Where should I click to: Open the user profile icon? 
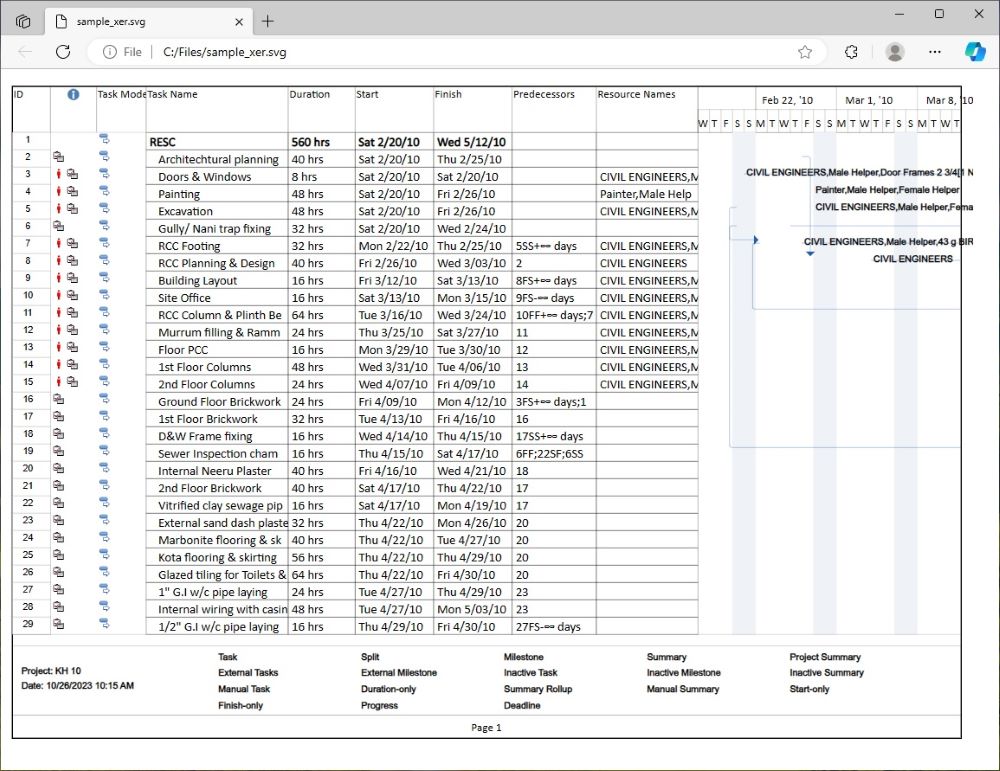895,52
